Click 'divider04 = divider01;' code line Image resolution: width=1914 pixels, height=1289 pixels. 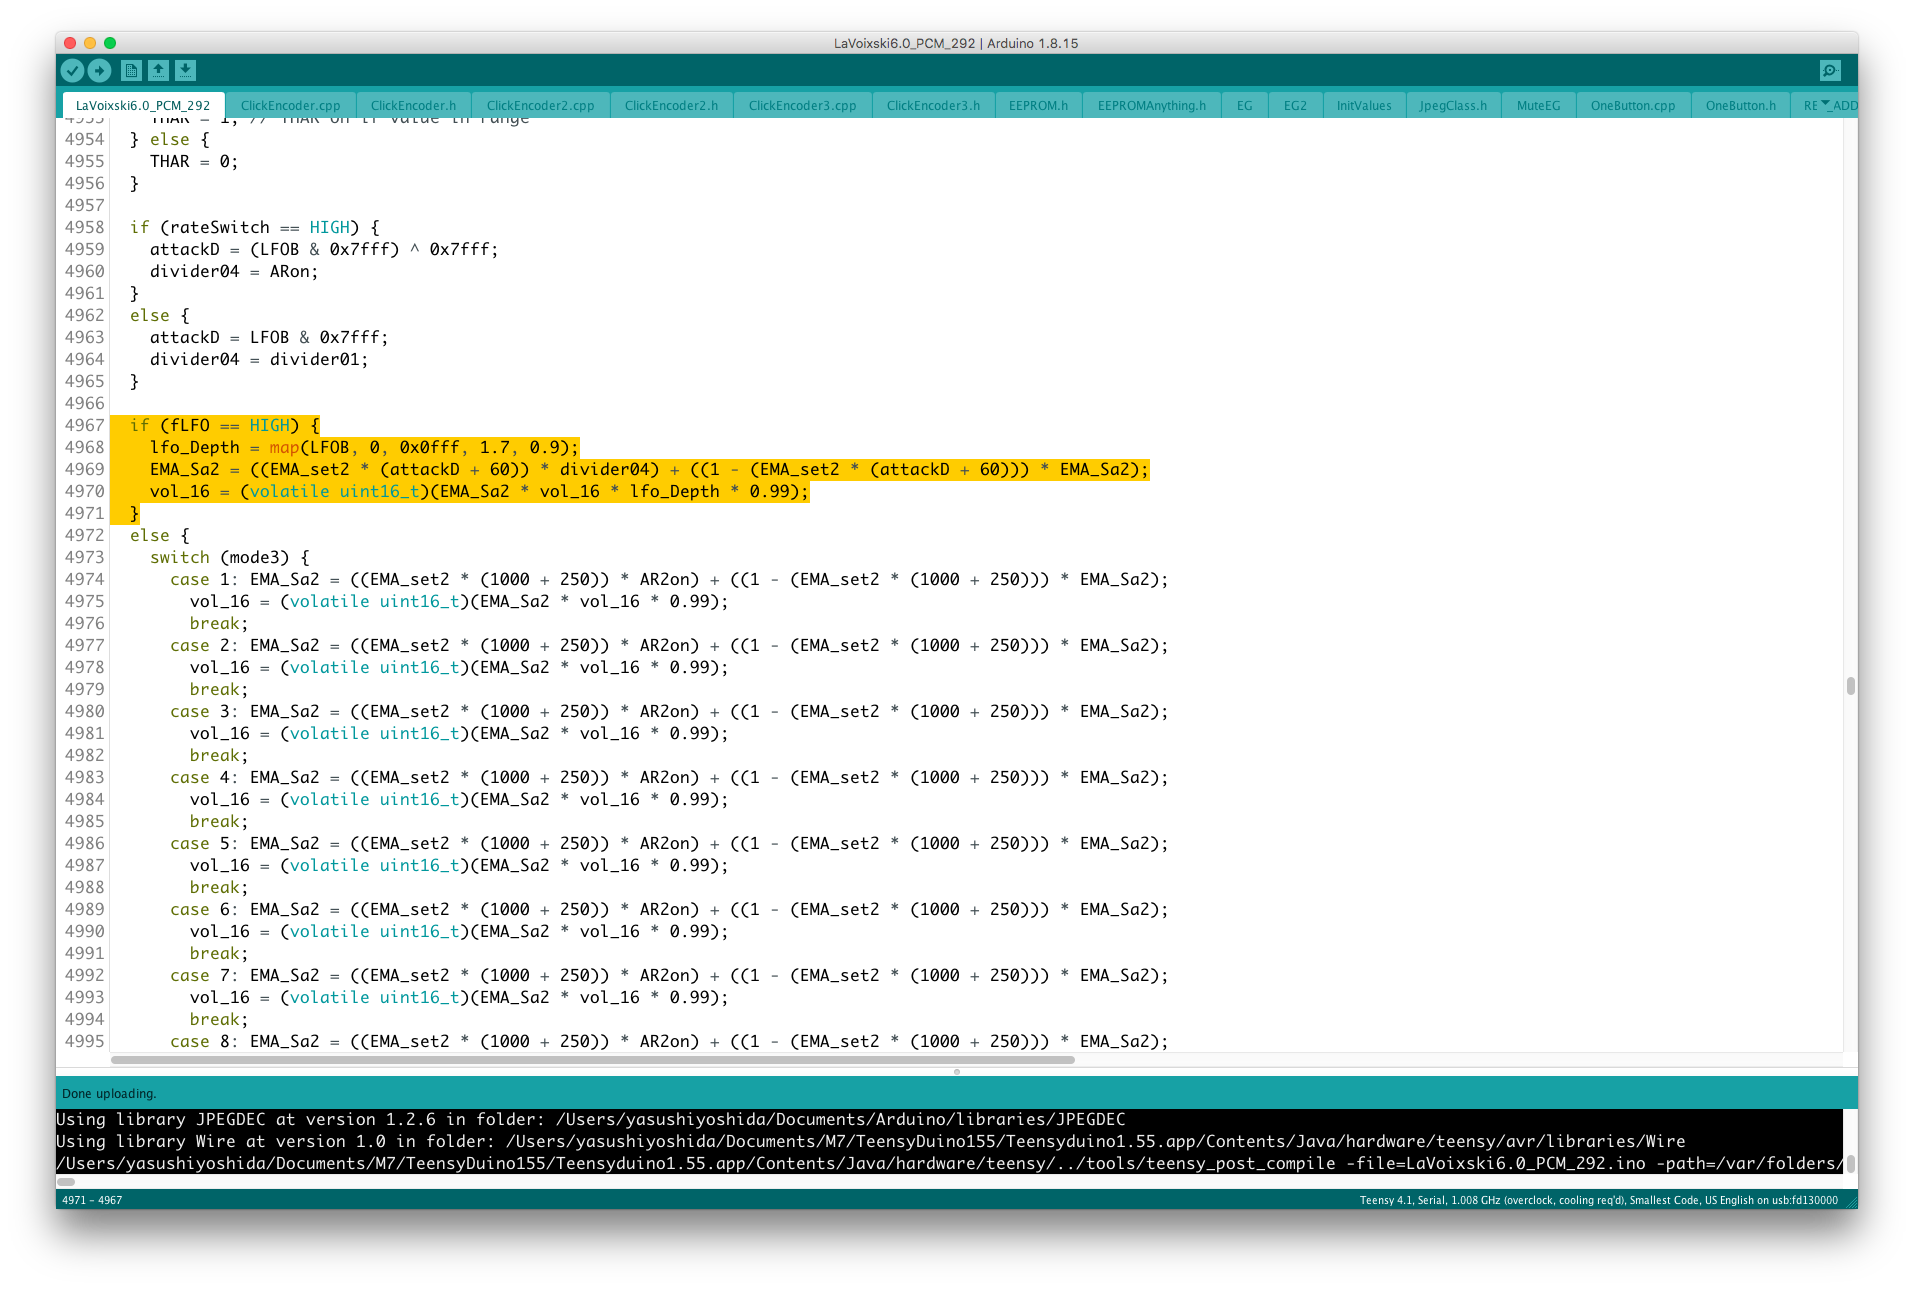click(259, 359)
